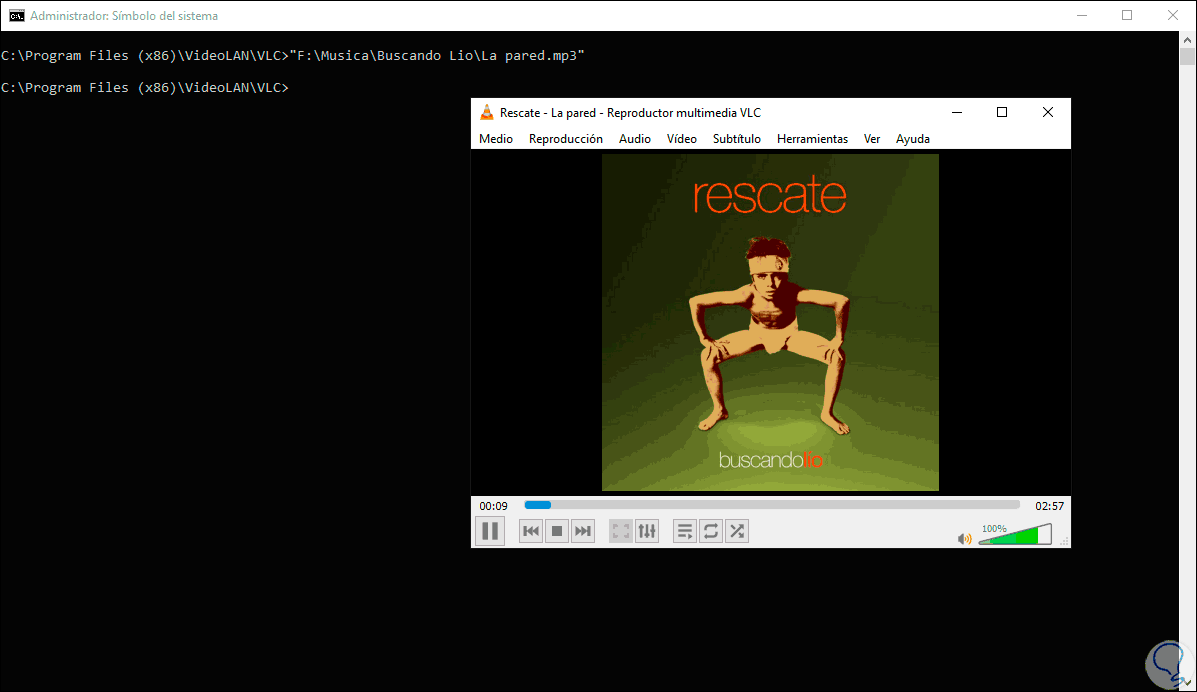Toggle random shuffle playback
Image resolution: width=1197 pixels, height=692 pixels.
pos(737,531)
